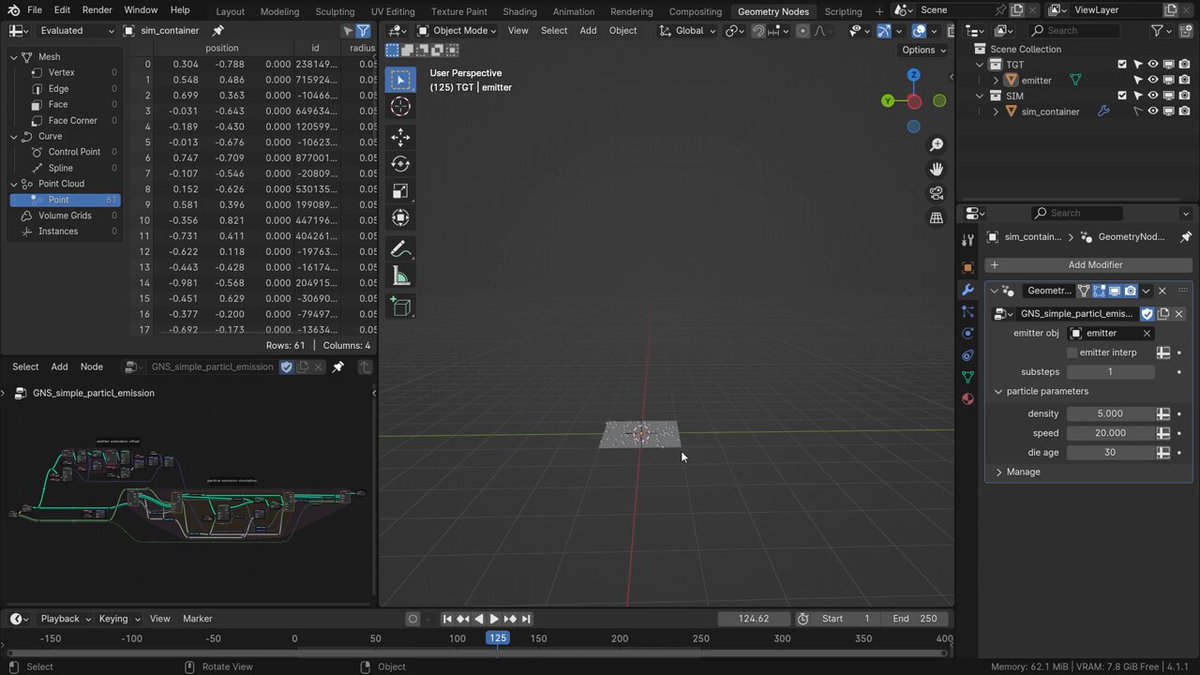
Task: Click the End frame 250 field
Action: pos(913,619)
